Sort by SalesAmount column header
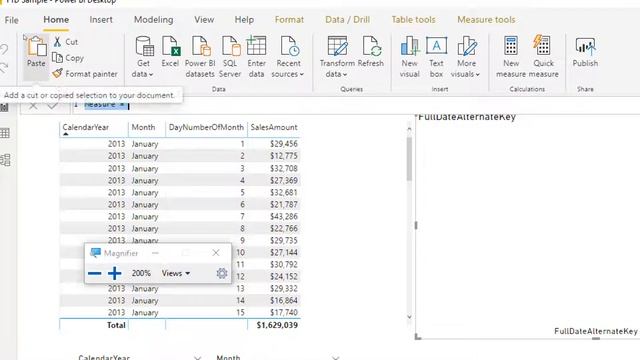 pos(274,127)
